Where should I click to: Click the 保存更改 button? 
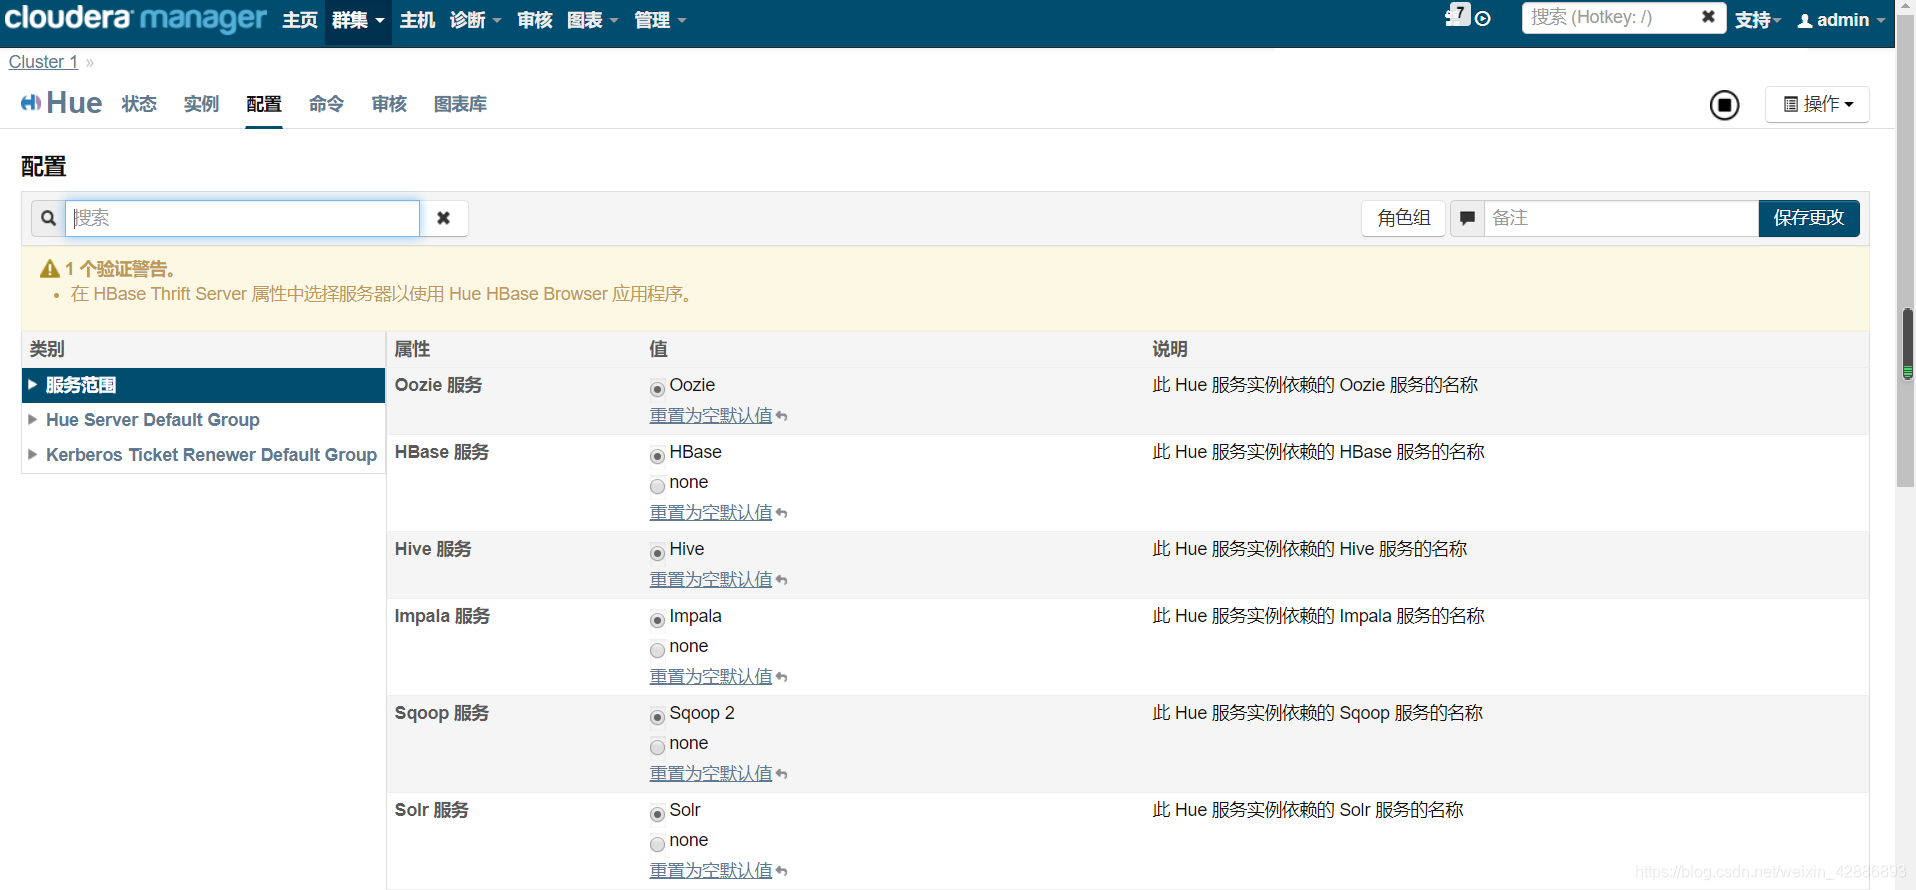(x=1809, y=218)
